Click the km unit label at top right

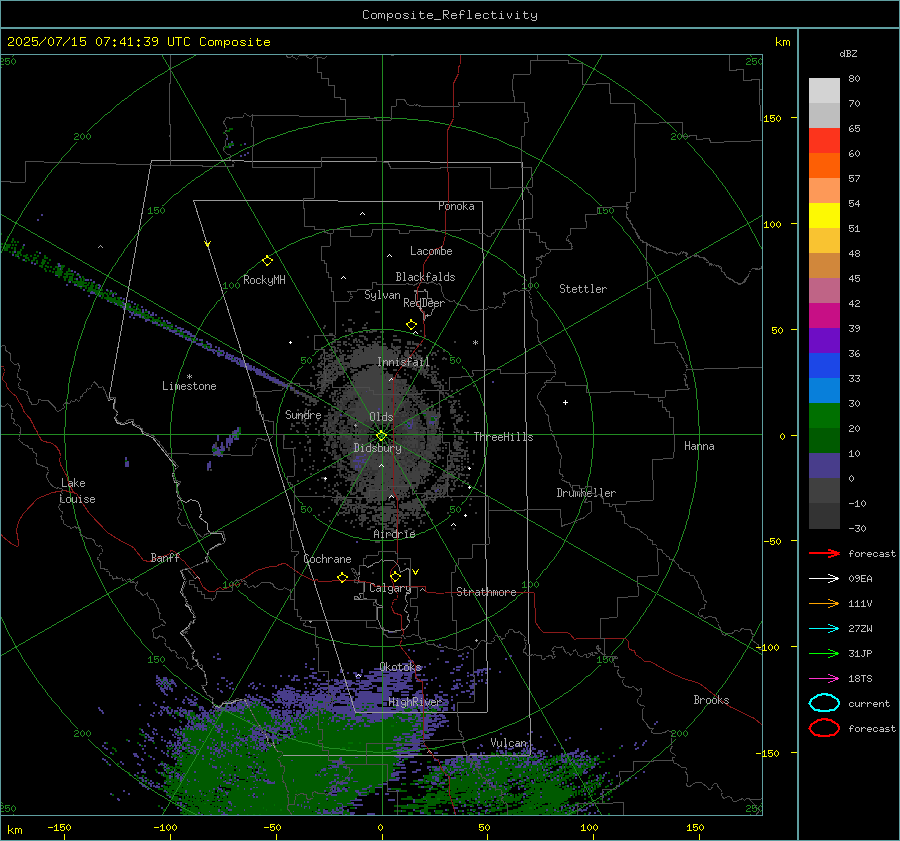coord(782,42)
